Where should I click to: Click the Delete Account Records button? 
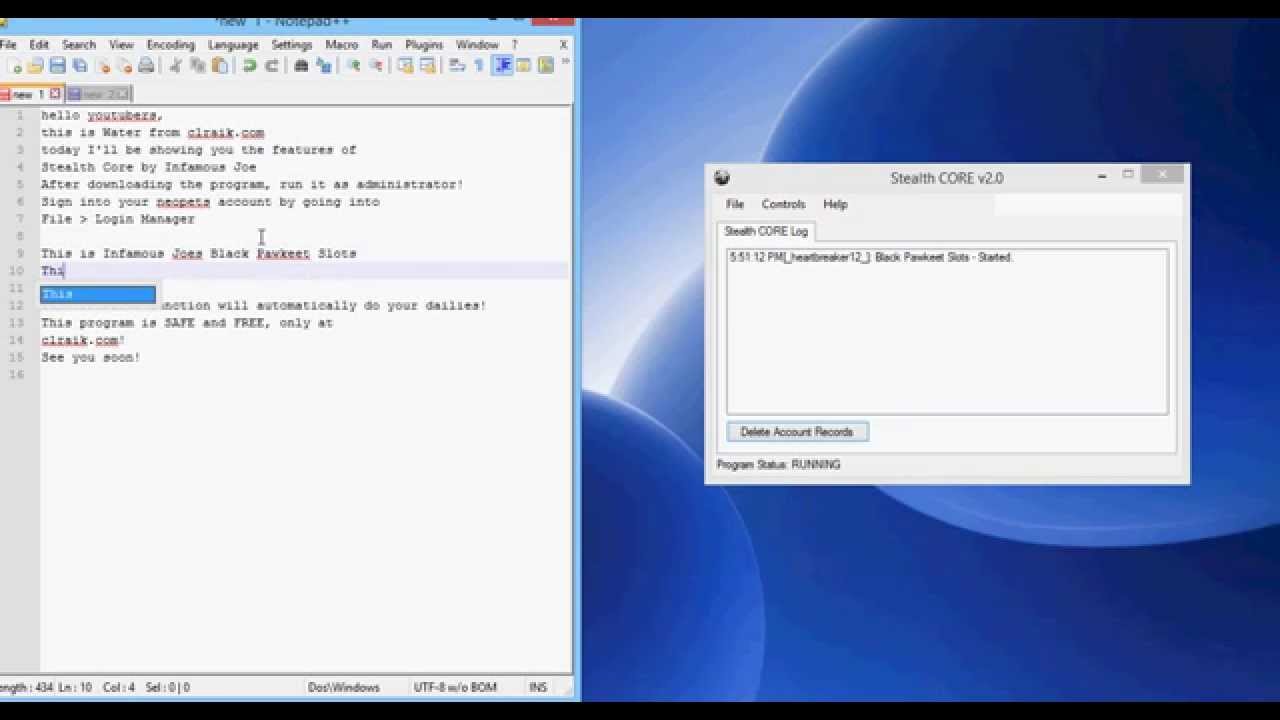pyautogui.click(x=797, y=432)
